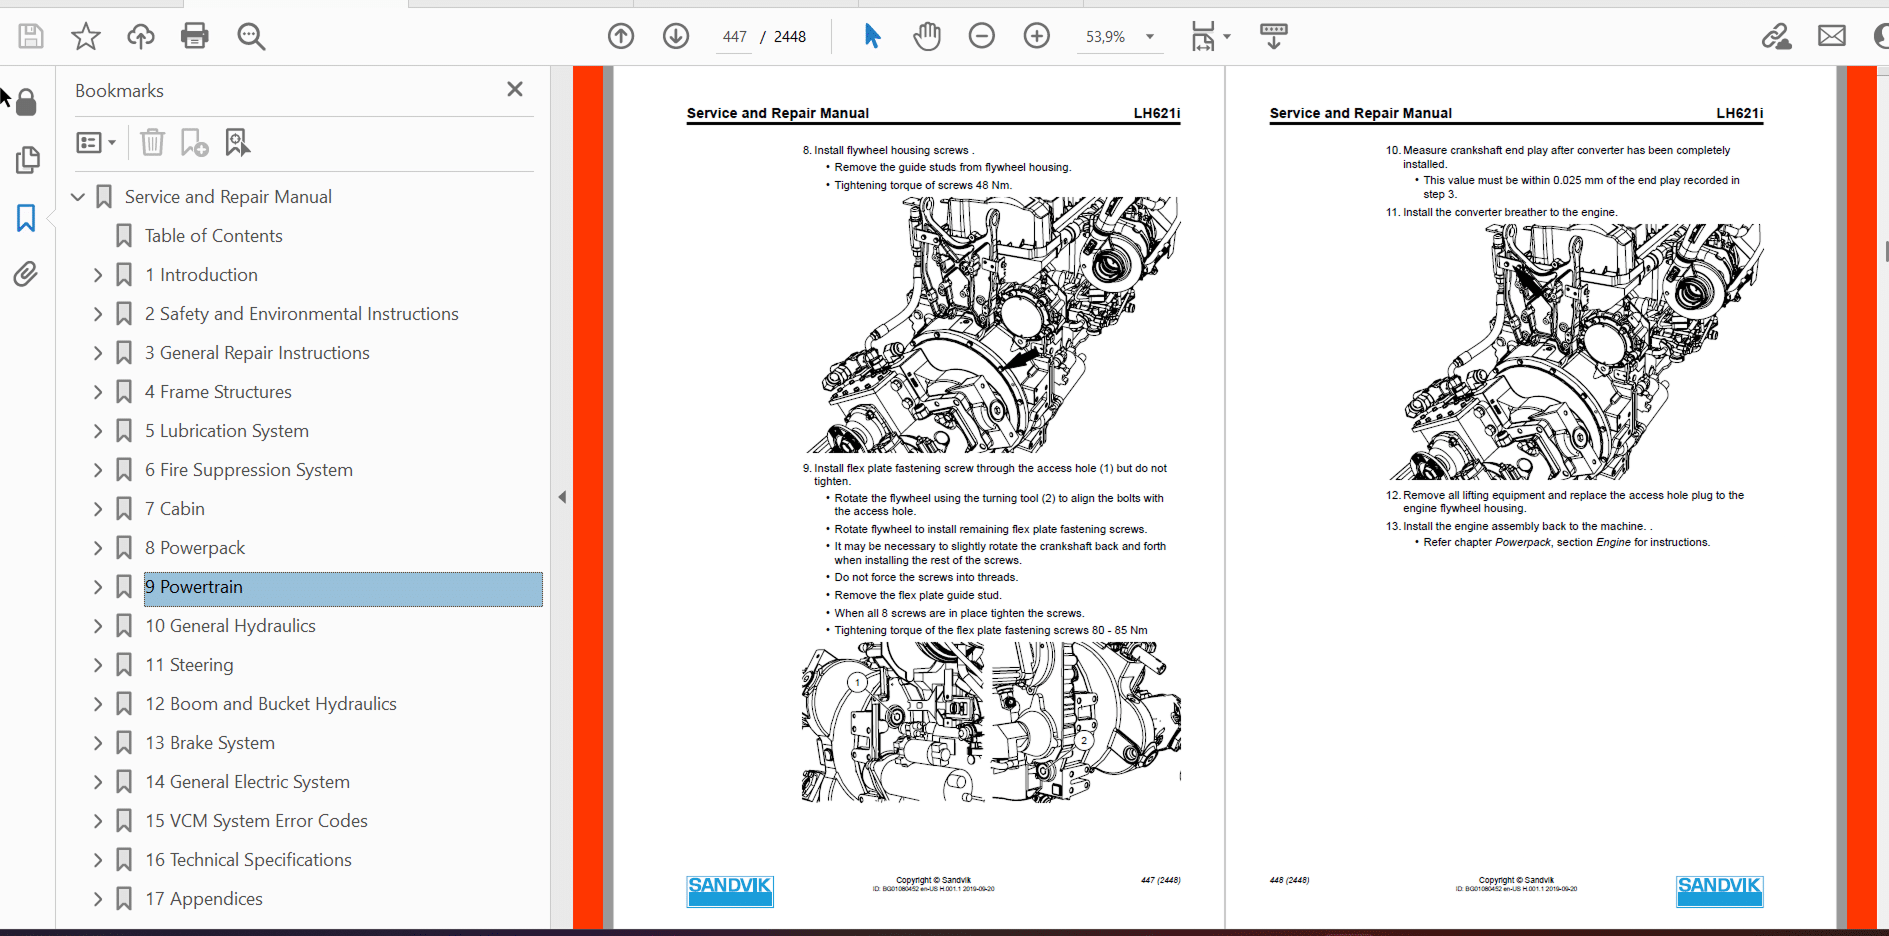Toggle the Attachments paperclip panel

pyautogui.click(x=26, y=274)
